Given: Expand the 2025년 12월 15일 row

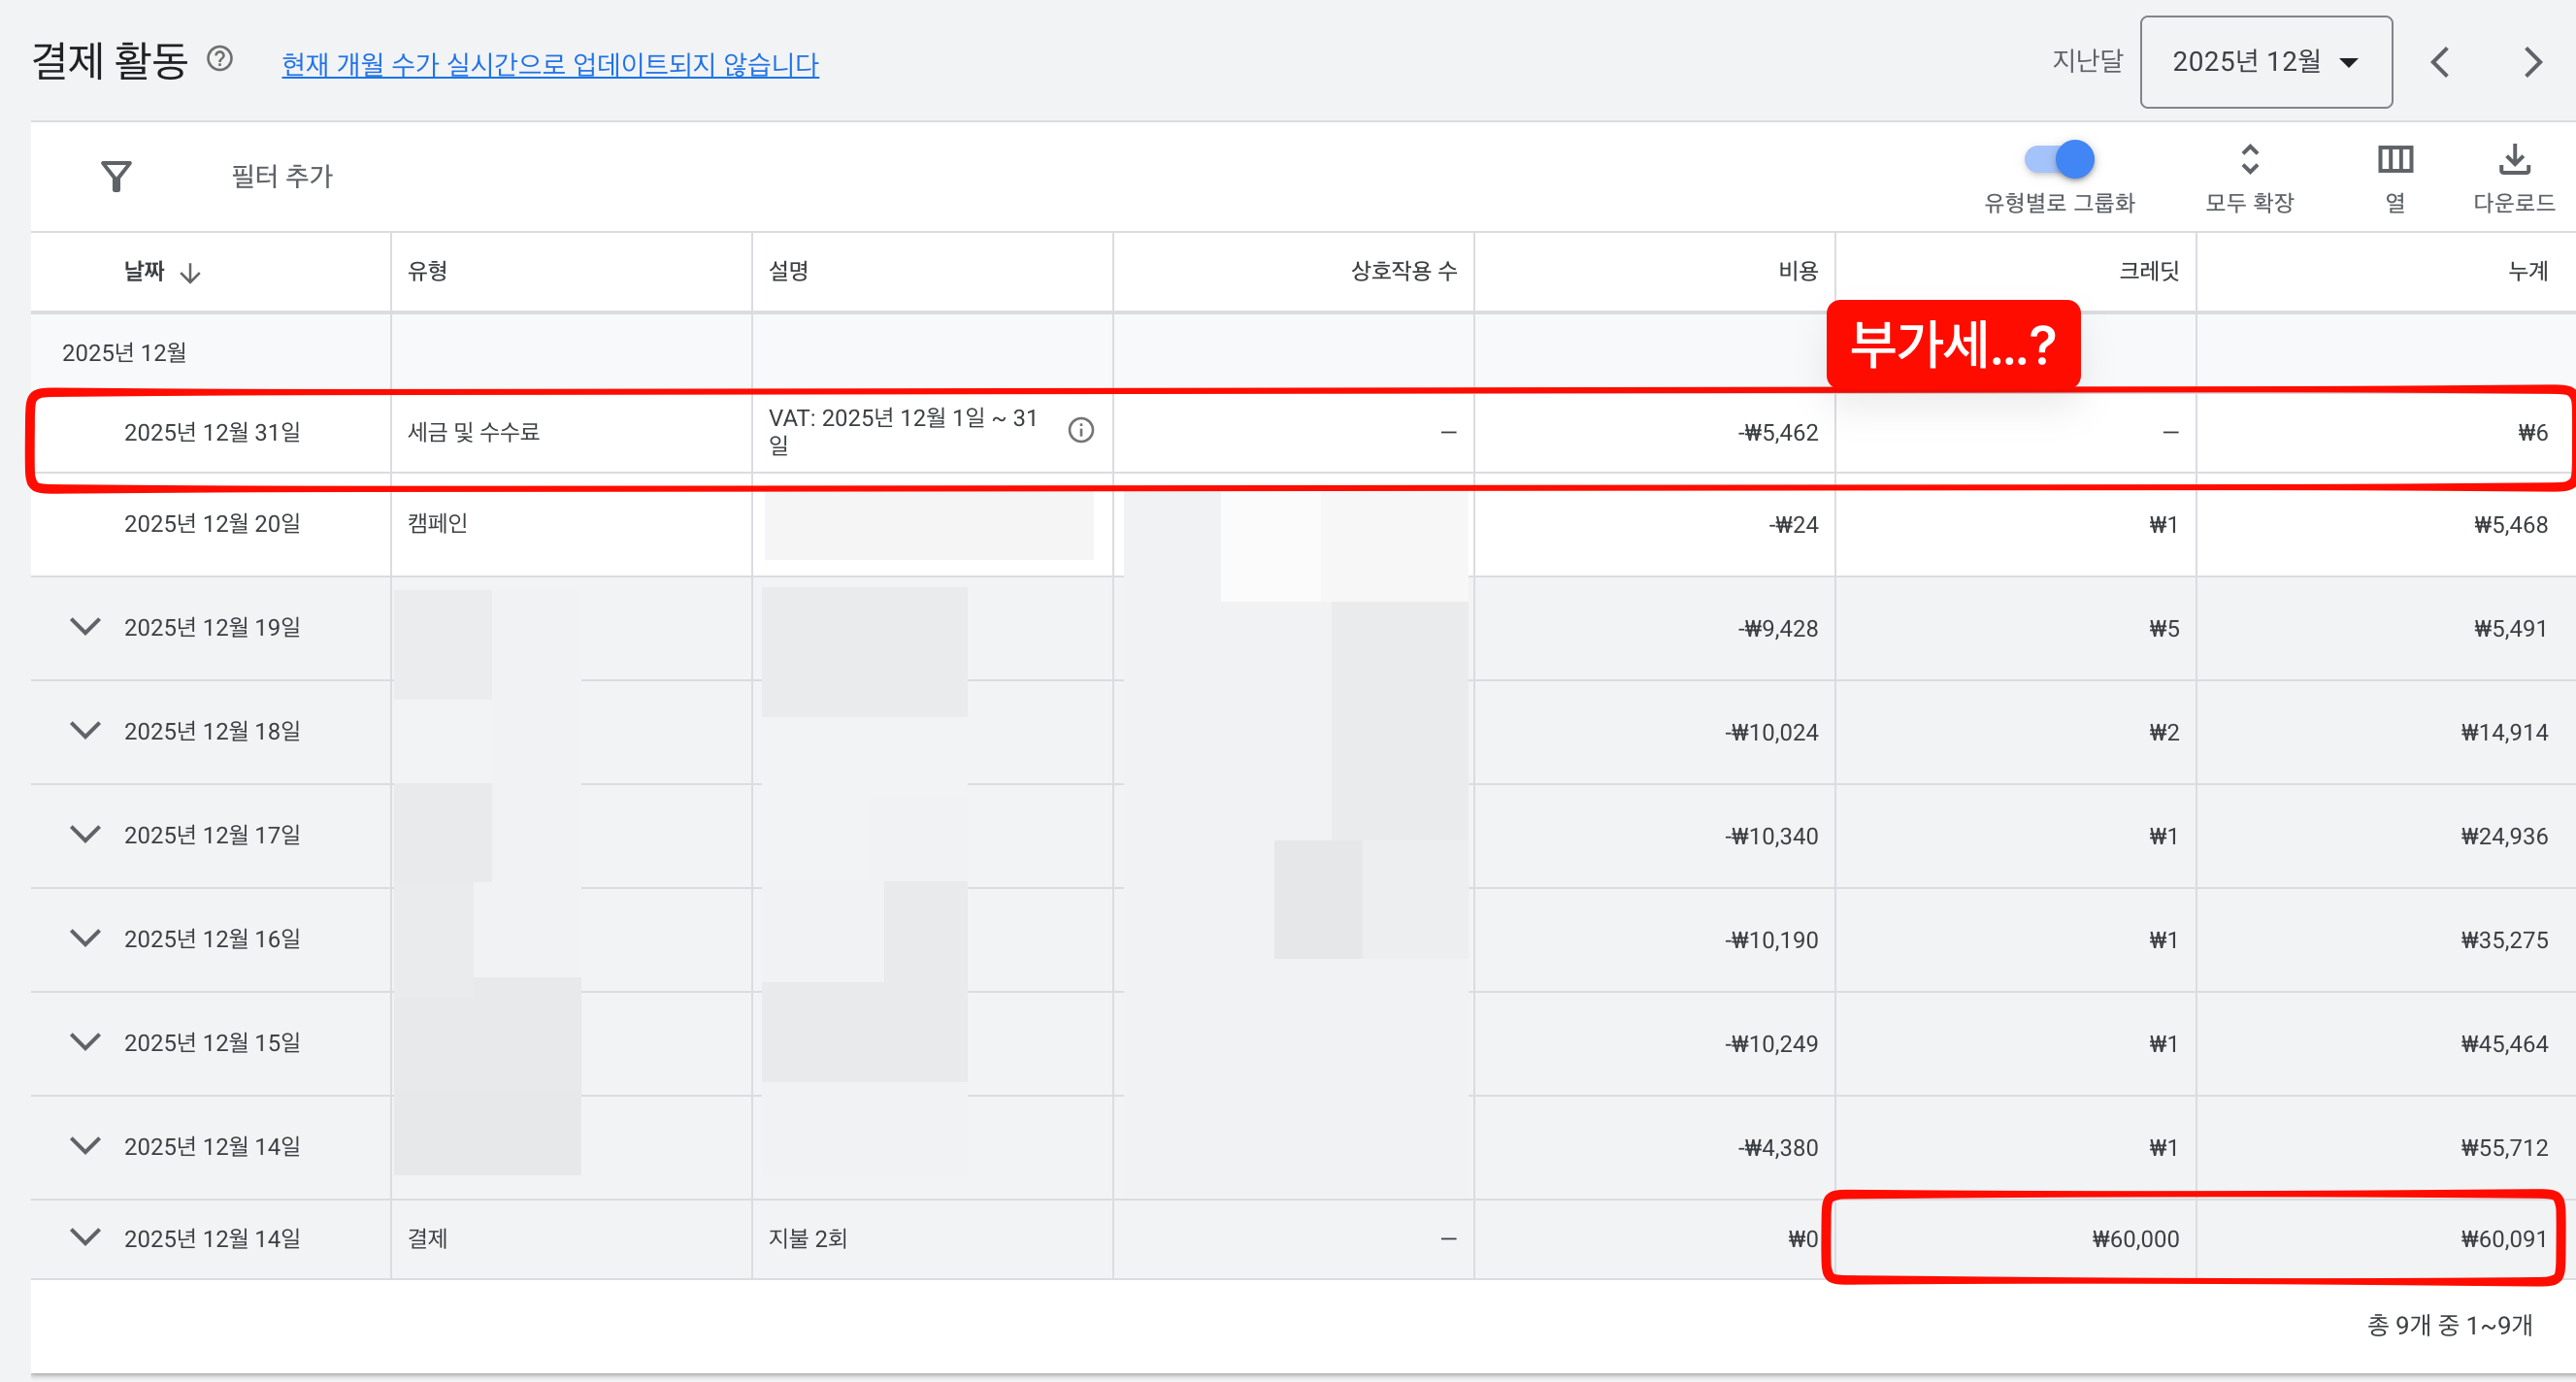Looking at the screenshot, I should pos(86,1042).
